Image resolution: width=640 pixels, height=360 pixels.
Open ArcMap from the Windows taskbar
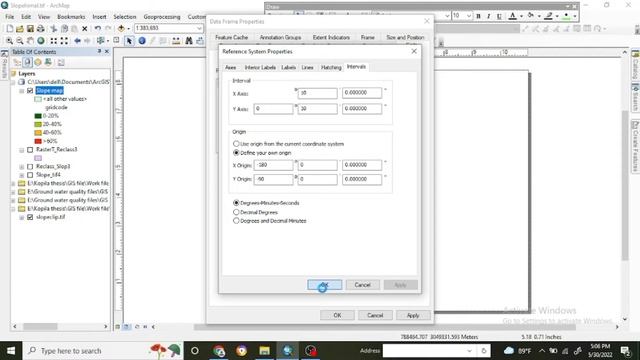pos(287,351)
